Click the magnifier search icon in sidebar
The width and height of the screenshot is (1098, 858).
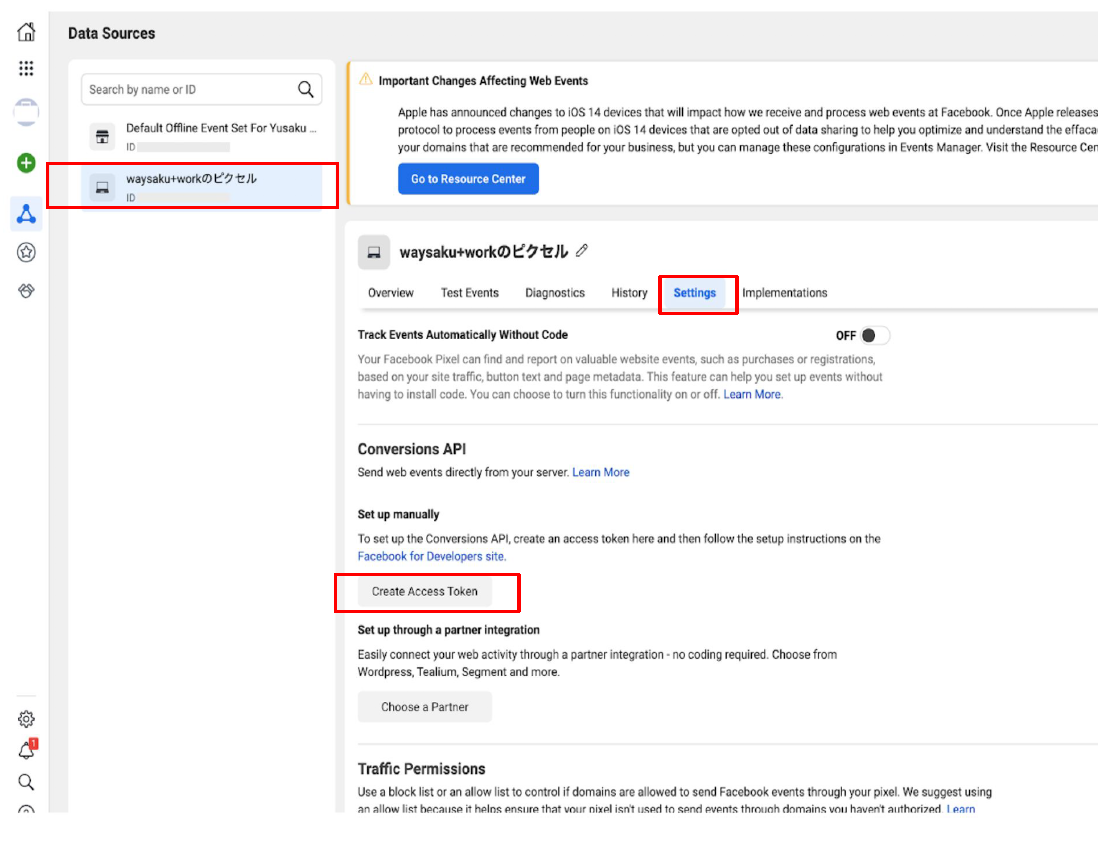tap(26, 782)
